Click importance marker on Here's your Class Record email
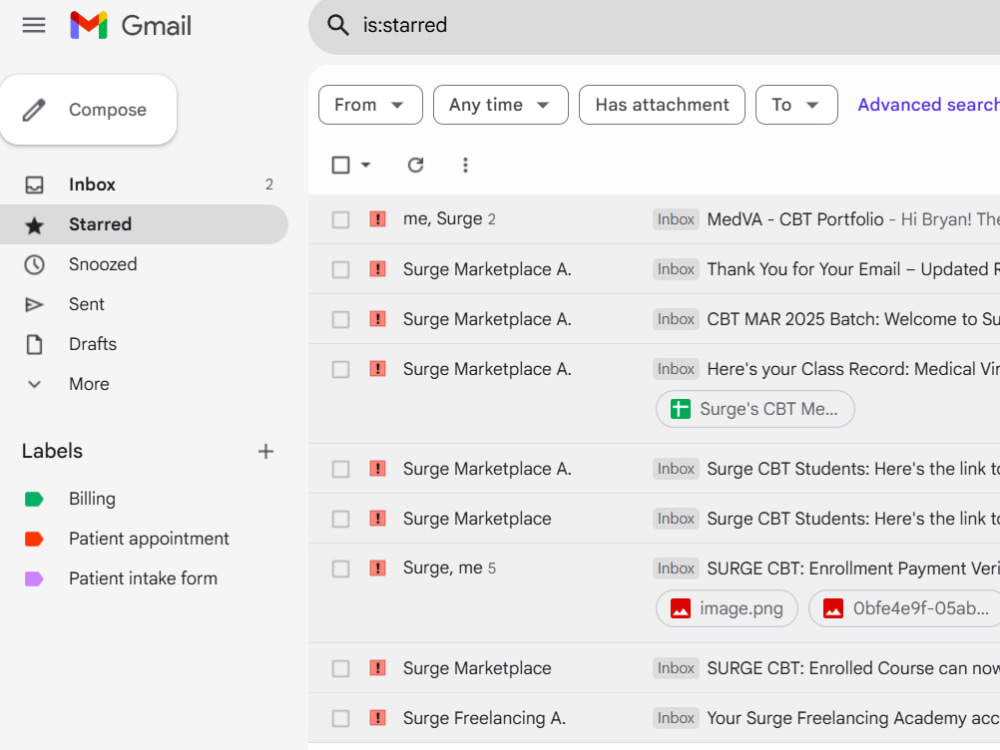This screenshot has width=1000, height=750. (378, 369)
